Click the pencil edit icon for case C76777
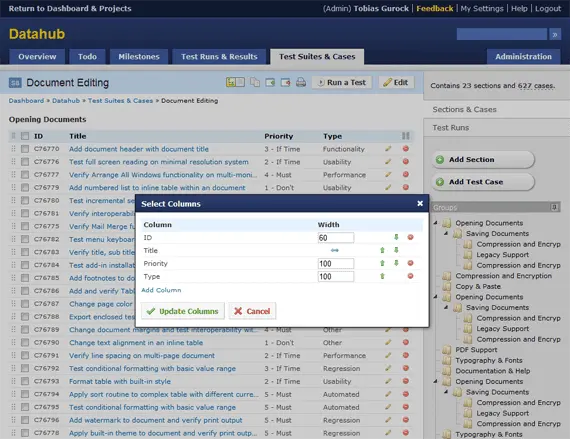The height and width of the screenshot is (439, 570). coord(388,174)
